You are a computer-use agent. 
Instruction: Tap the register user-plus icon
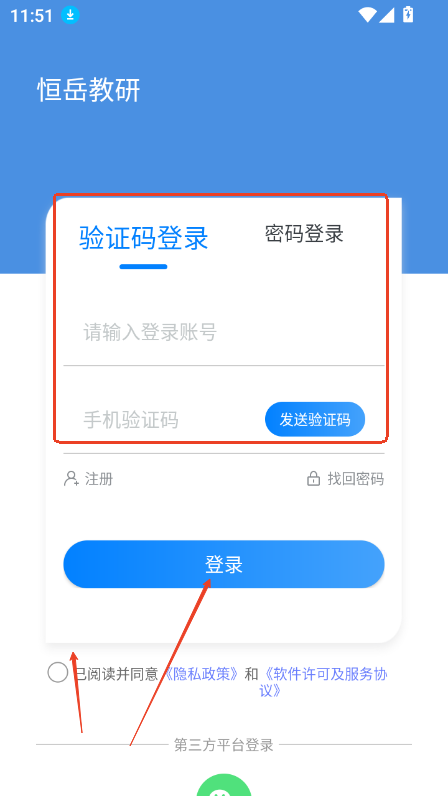point(71,479)
